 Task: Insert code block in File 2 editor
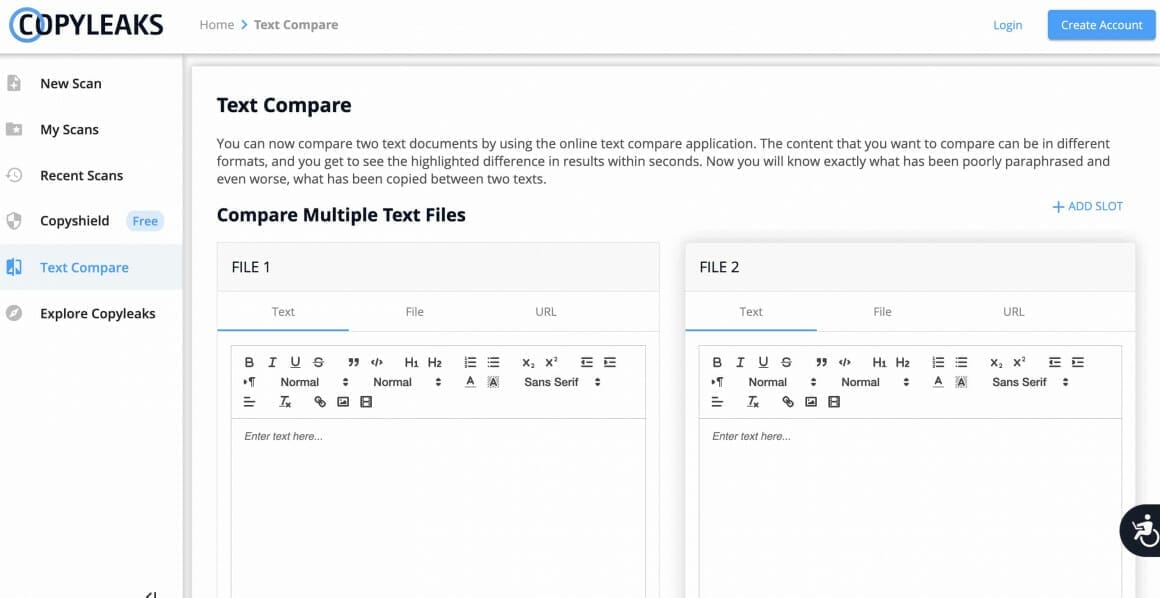[x=844, y=362]
